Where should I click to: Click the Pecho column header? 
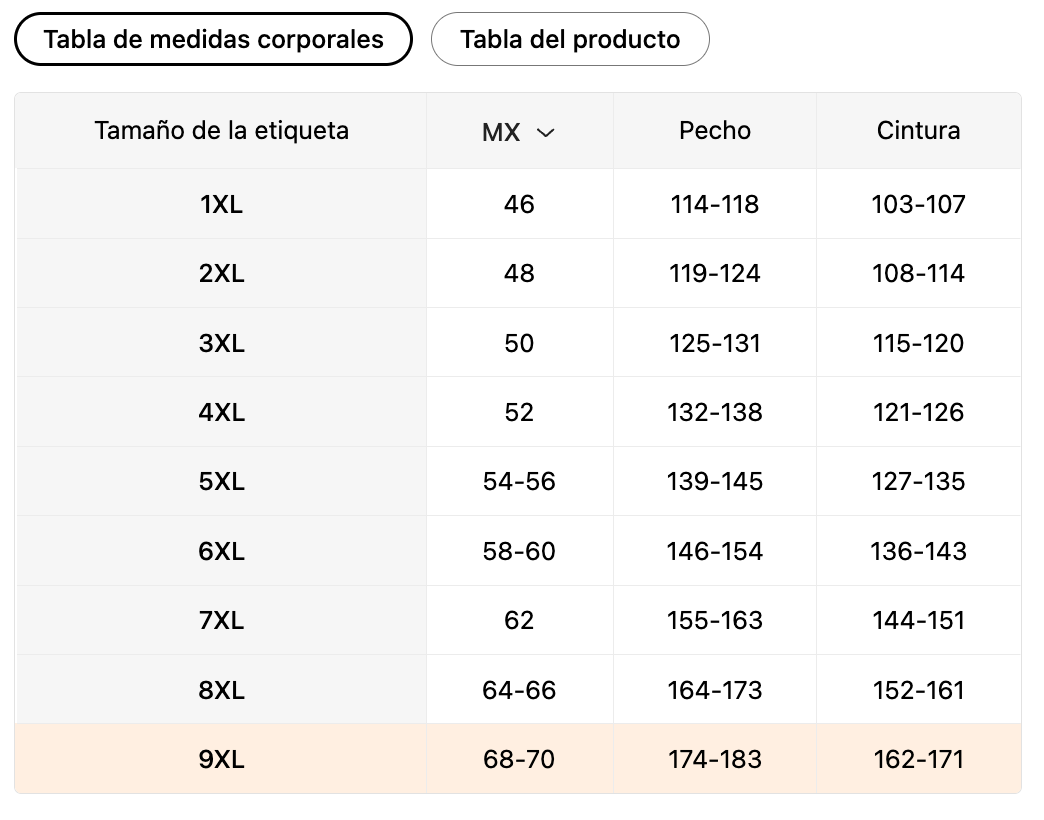[715, 131]
